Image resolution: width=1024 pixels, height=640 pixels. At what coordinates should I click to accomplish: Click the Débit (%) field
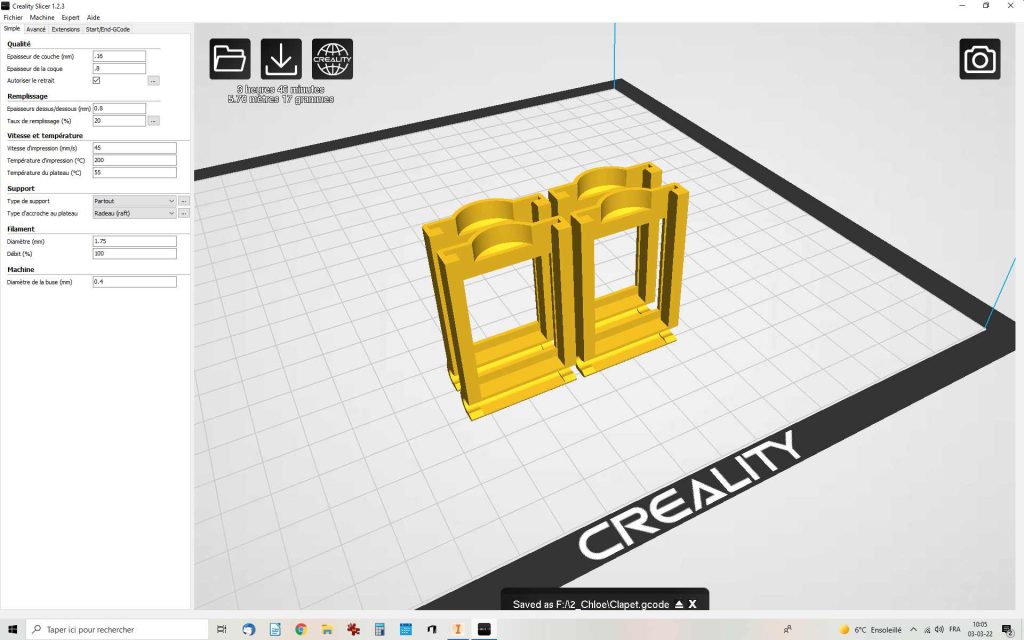click(x=135, y=253)
